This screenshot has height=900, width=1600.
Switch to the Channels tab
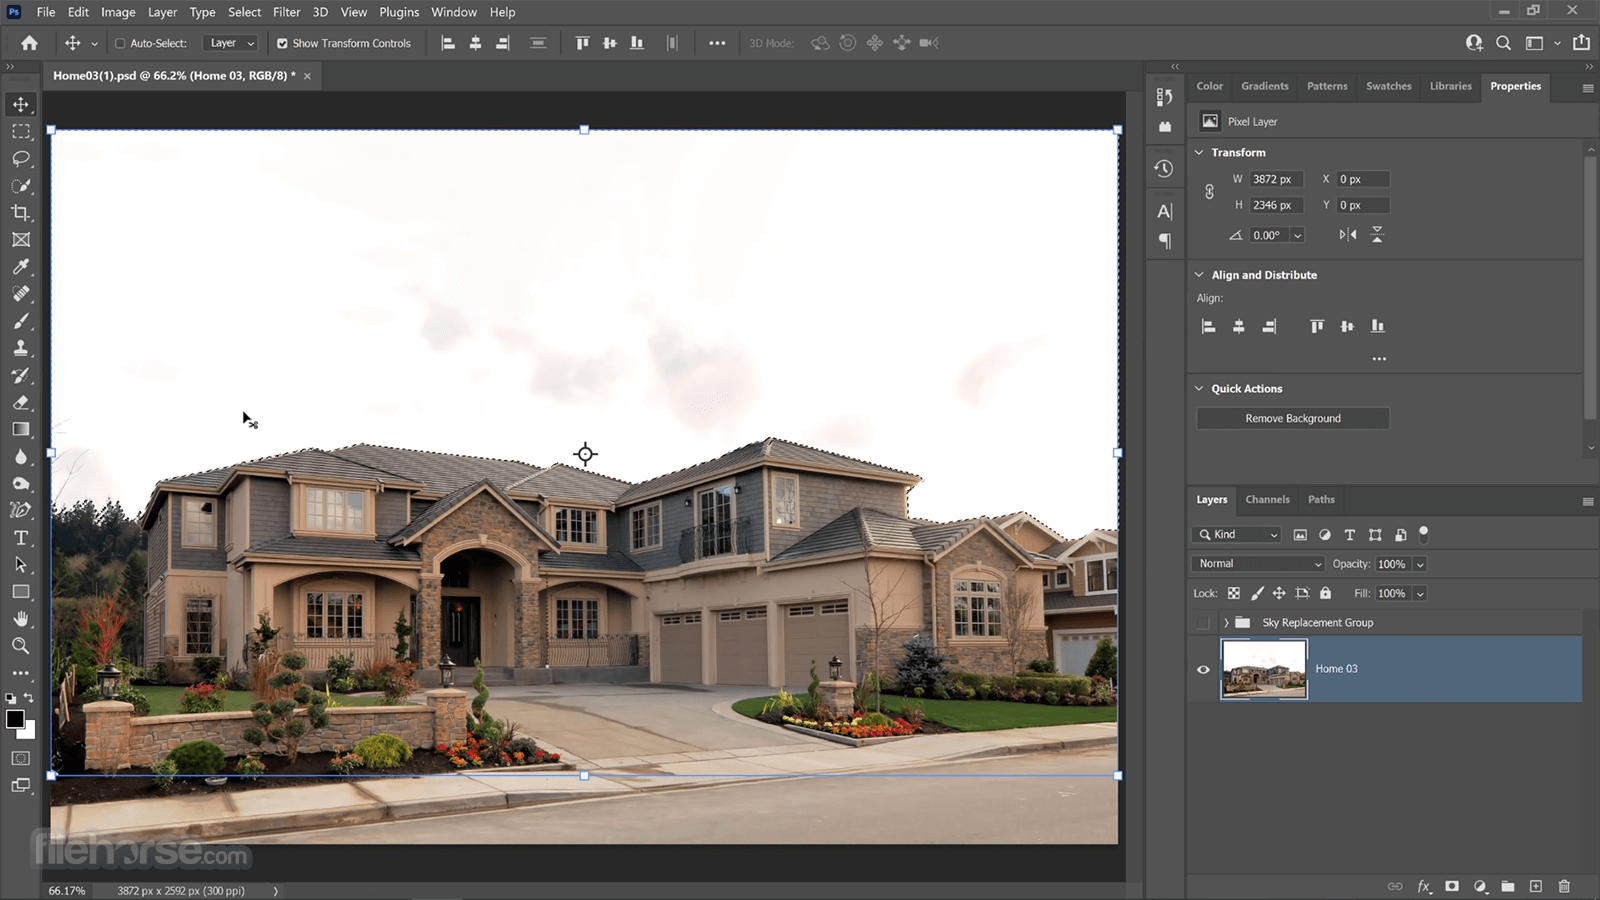(1267, 499)
